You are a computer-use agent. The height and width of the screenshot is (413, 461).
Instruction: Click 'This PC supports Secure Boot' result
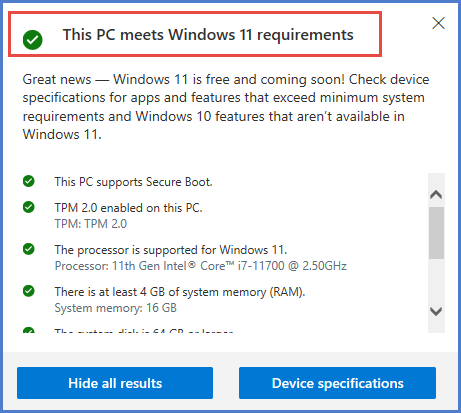tap(133, 182)
